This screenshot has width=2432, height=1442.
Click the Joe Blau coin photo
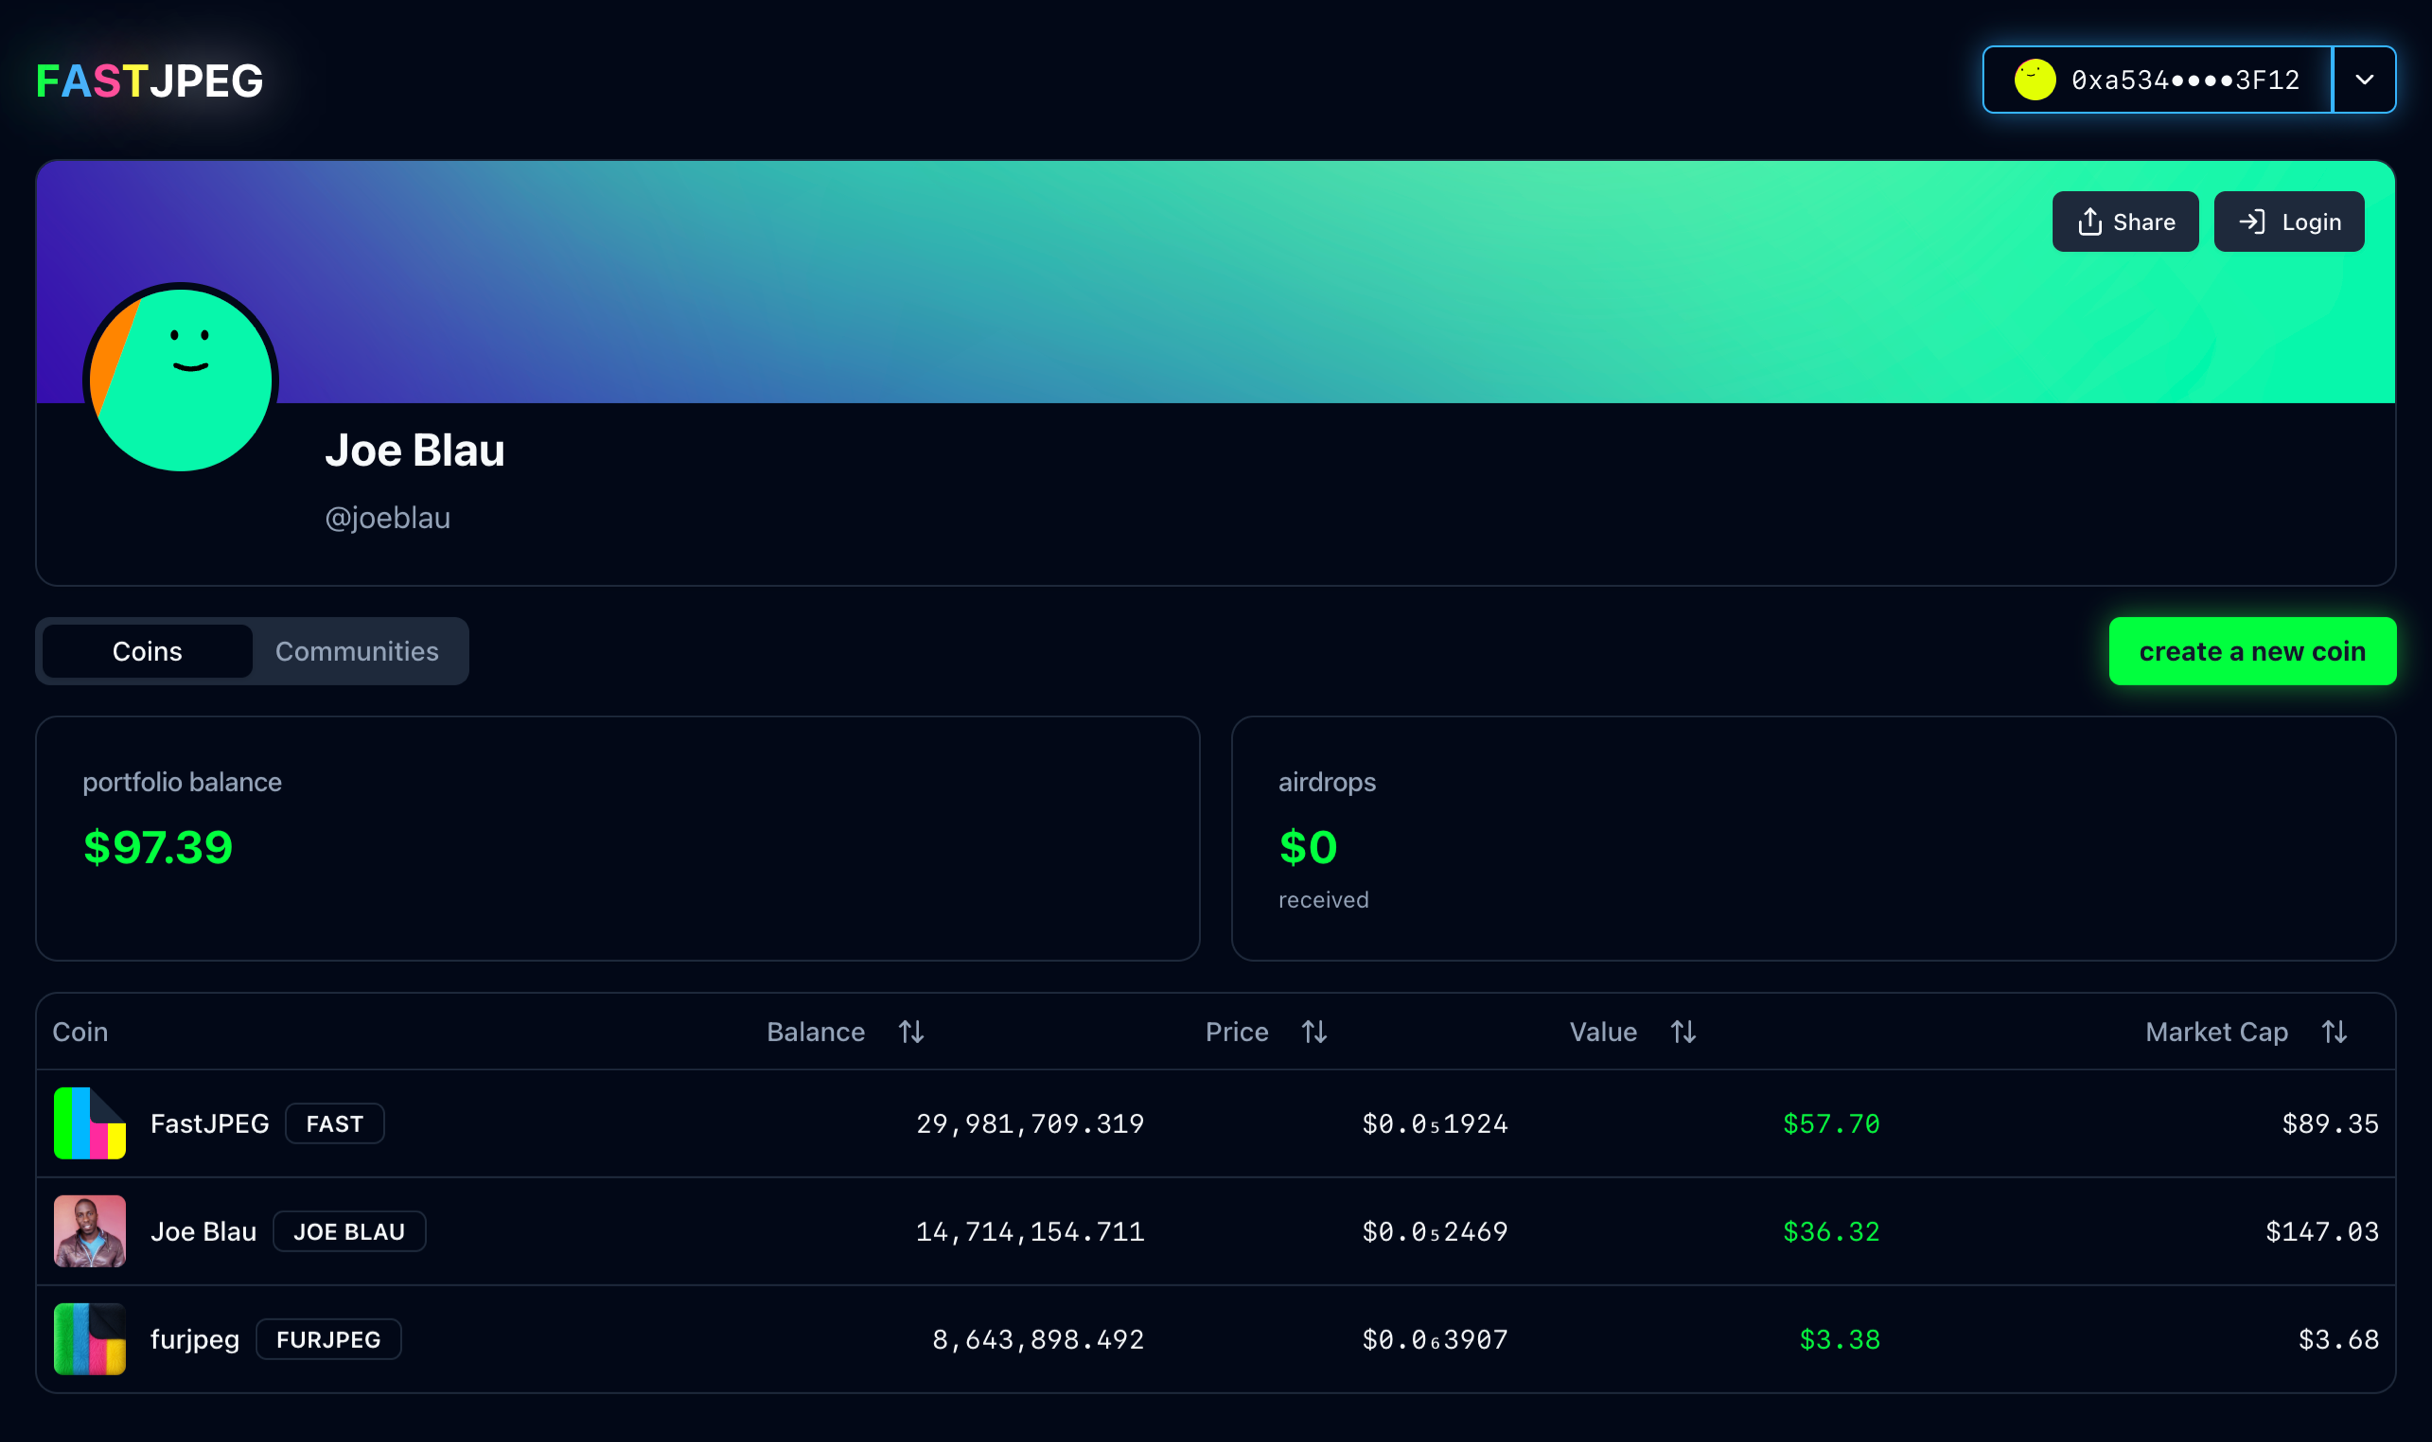90,1231
